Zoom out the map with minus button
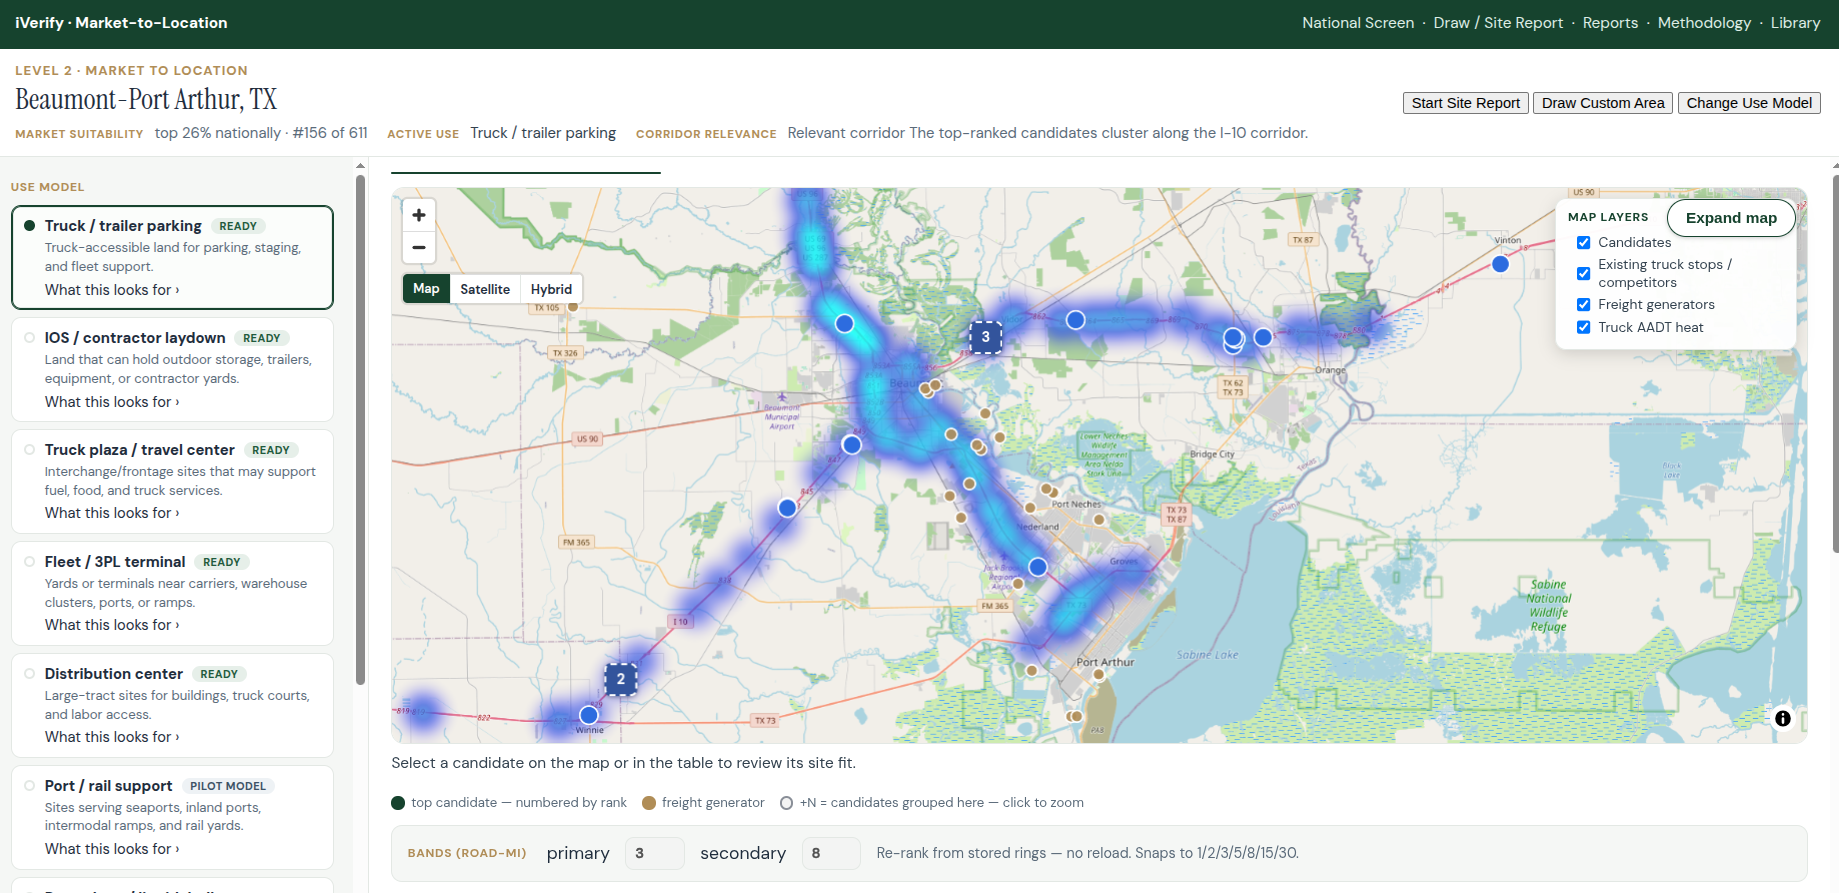The width and height of the screenshot is (1839, 893). pos(419,247)
